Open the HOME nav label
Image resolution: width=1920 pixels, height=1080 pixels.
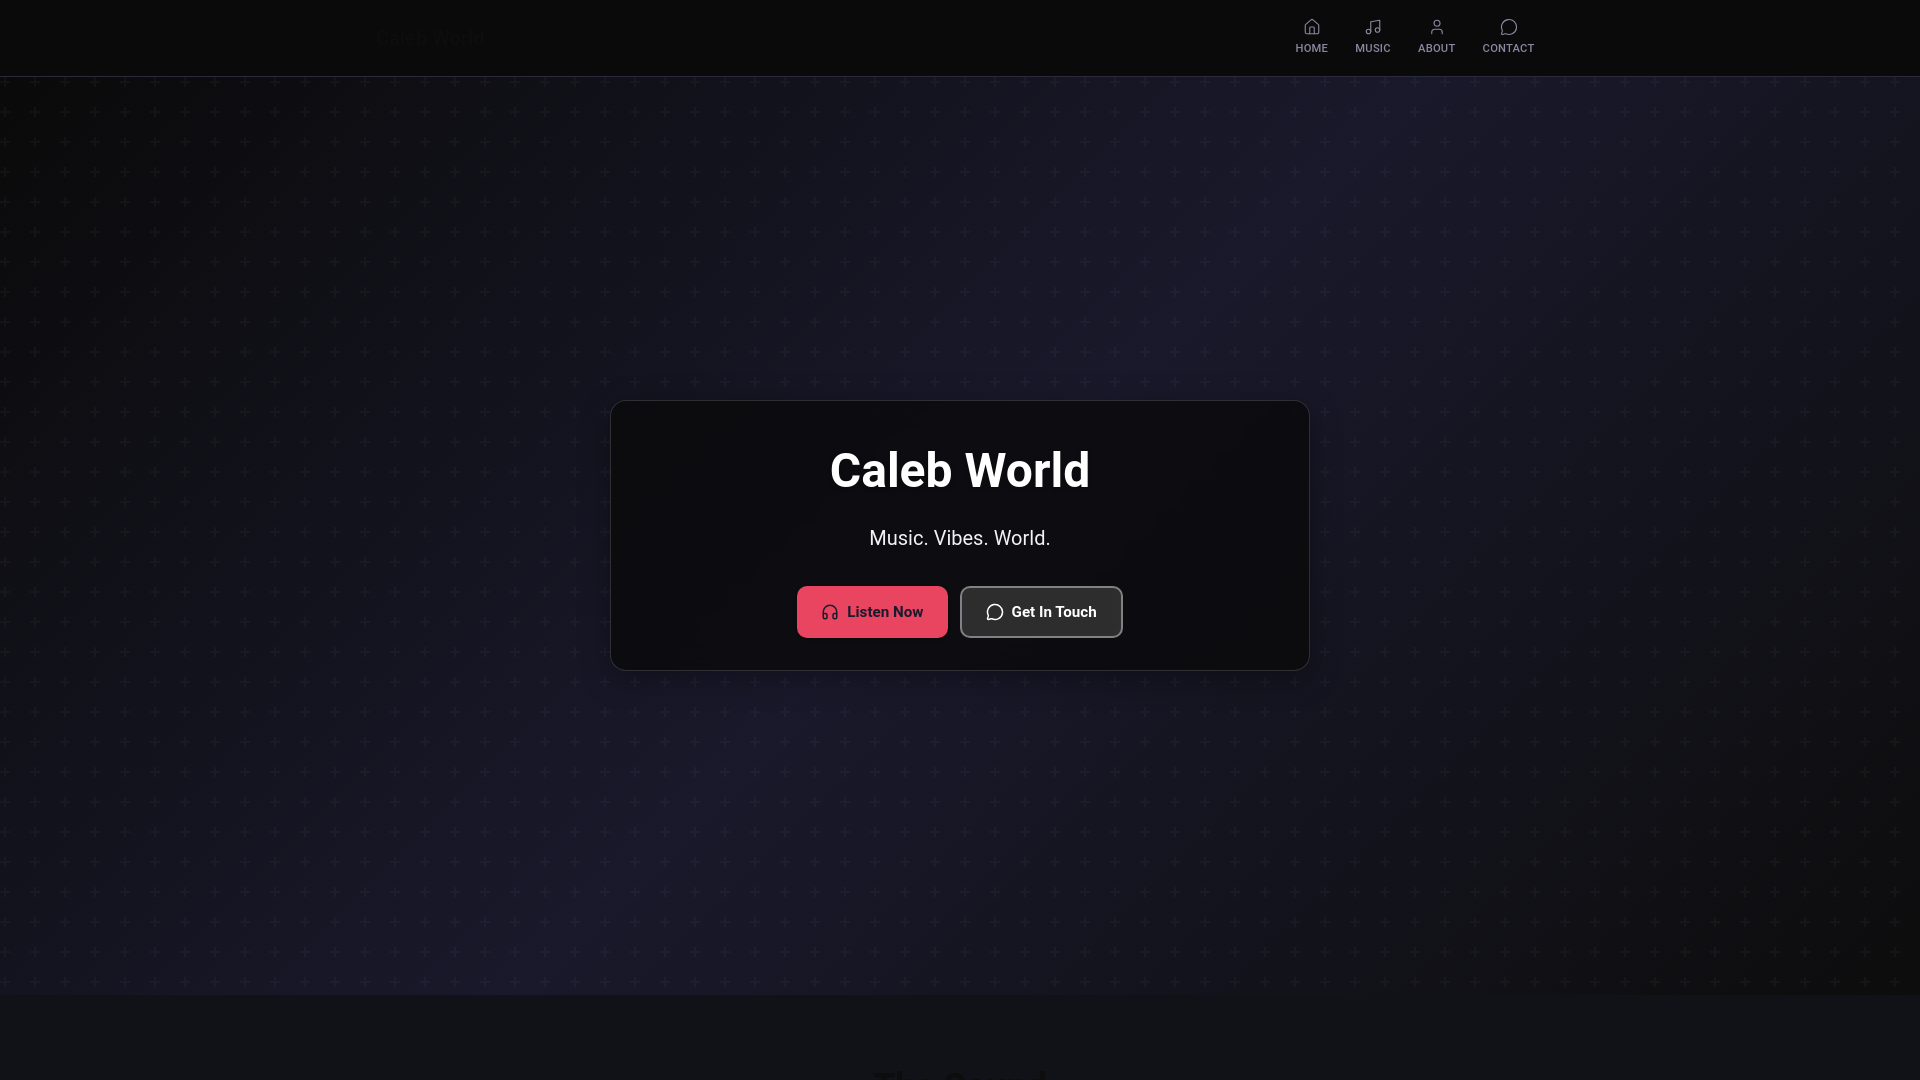(x=1311, y=48)
